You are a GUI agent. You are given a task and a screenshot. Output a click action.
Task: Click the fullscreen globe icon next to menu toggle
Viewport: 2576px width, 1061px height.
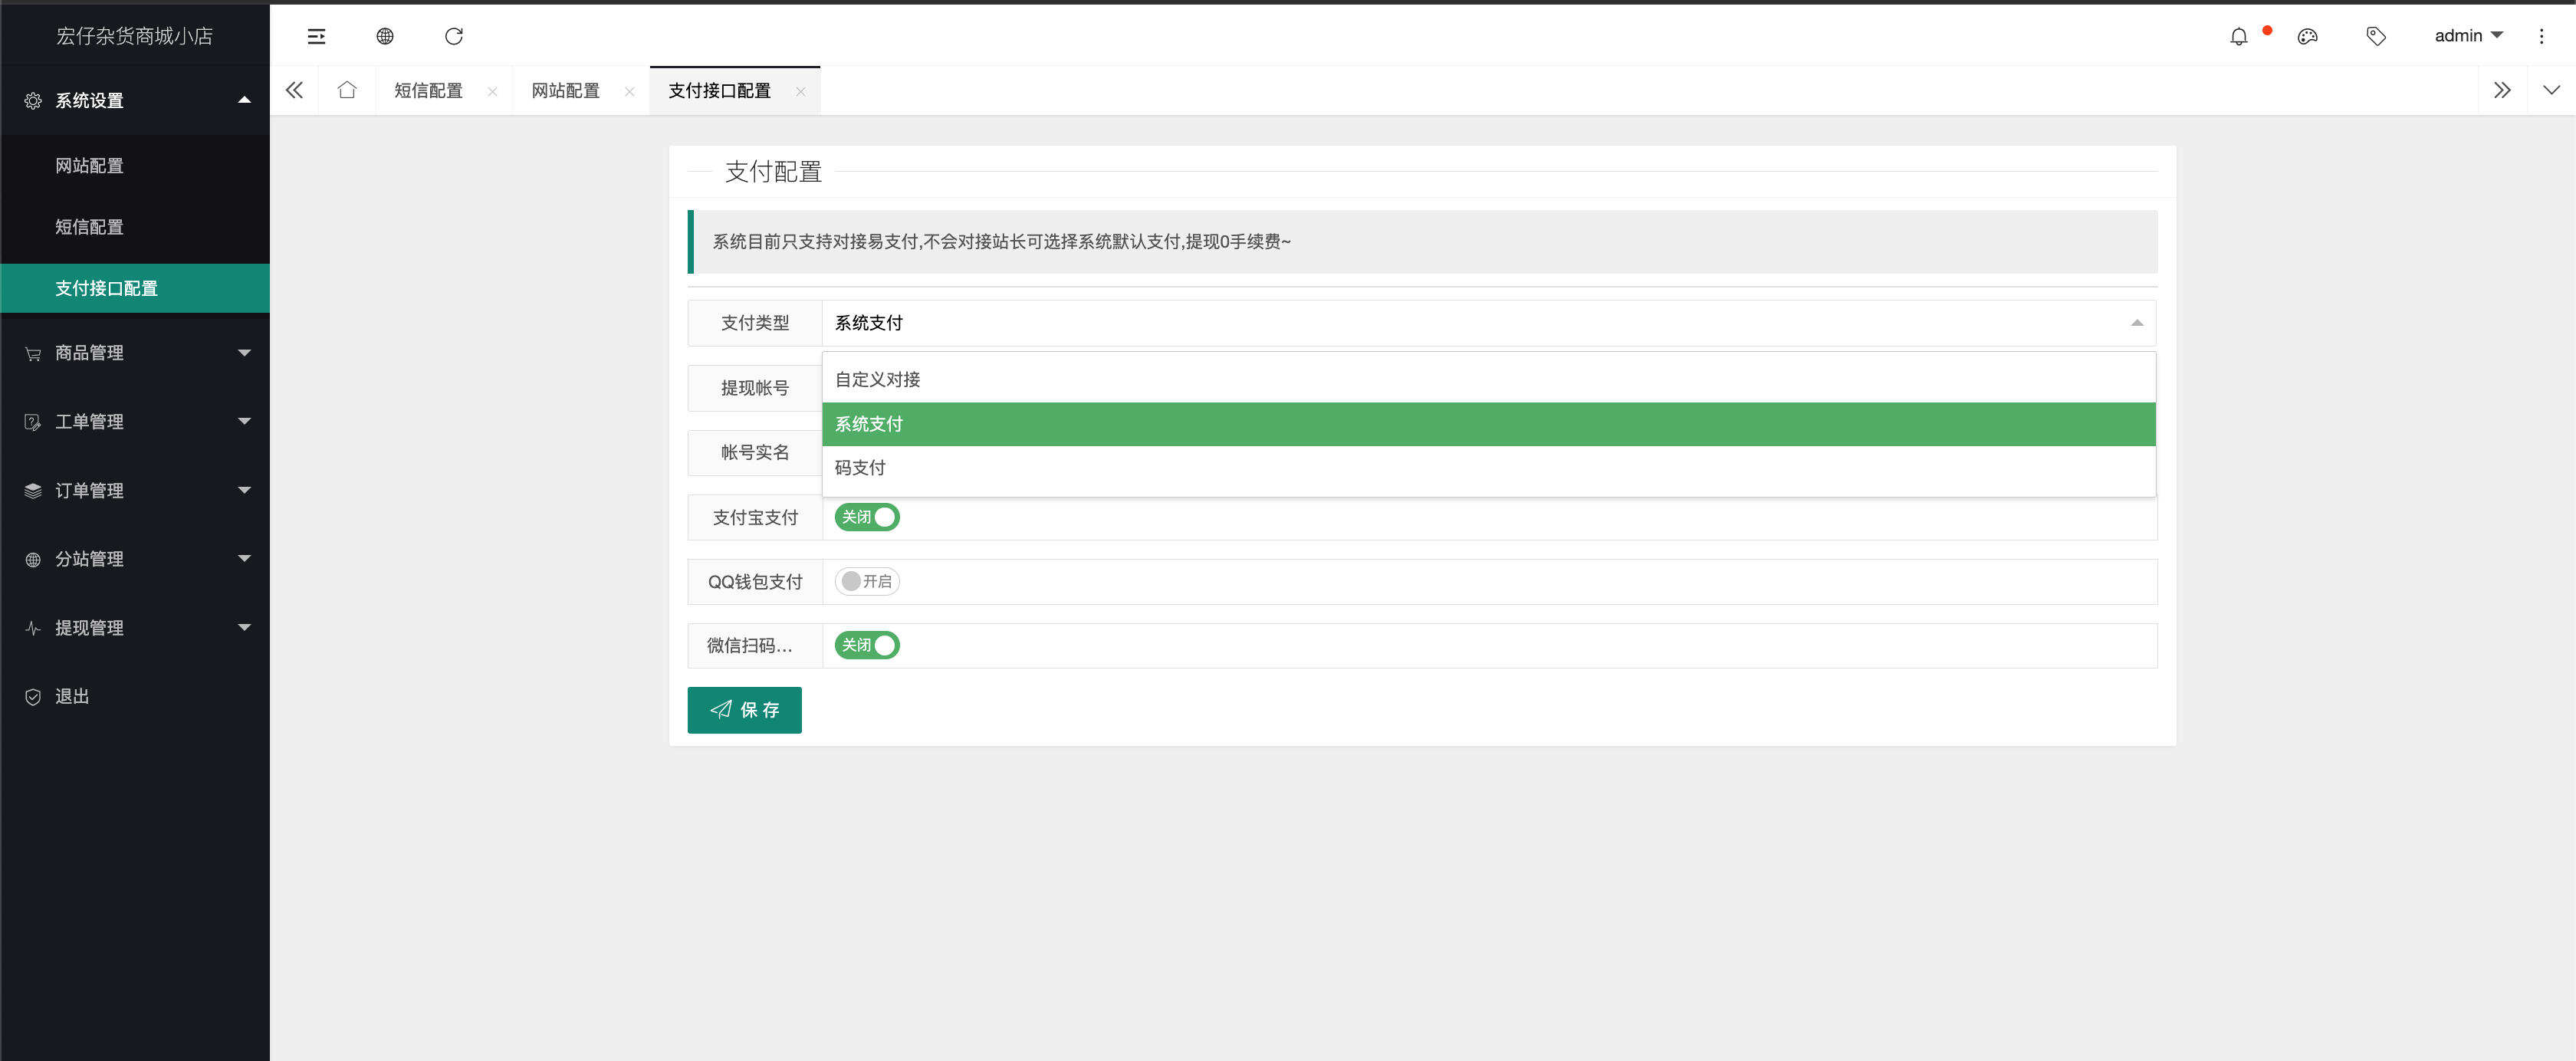click(385, 36)
